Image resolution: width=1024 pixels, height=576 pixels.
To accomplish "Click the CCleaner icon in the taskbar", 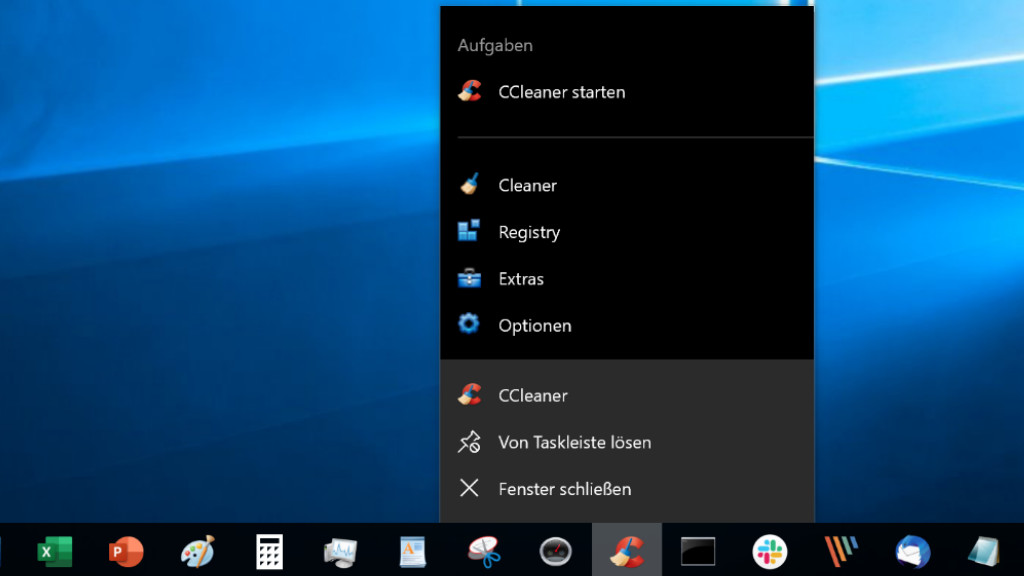I will (x=627, y=551).
